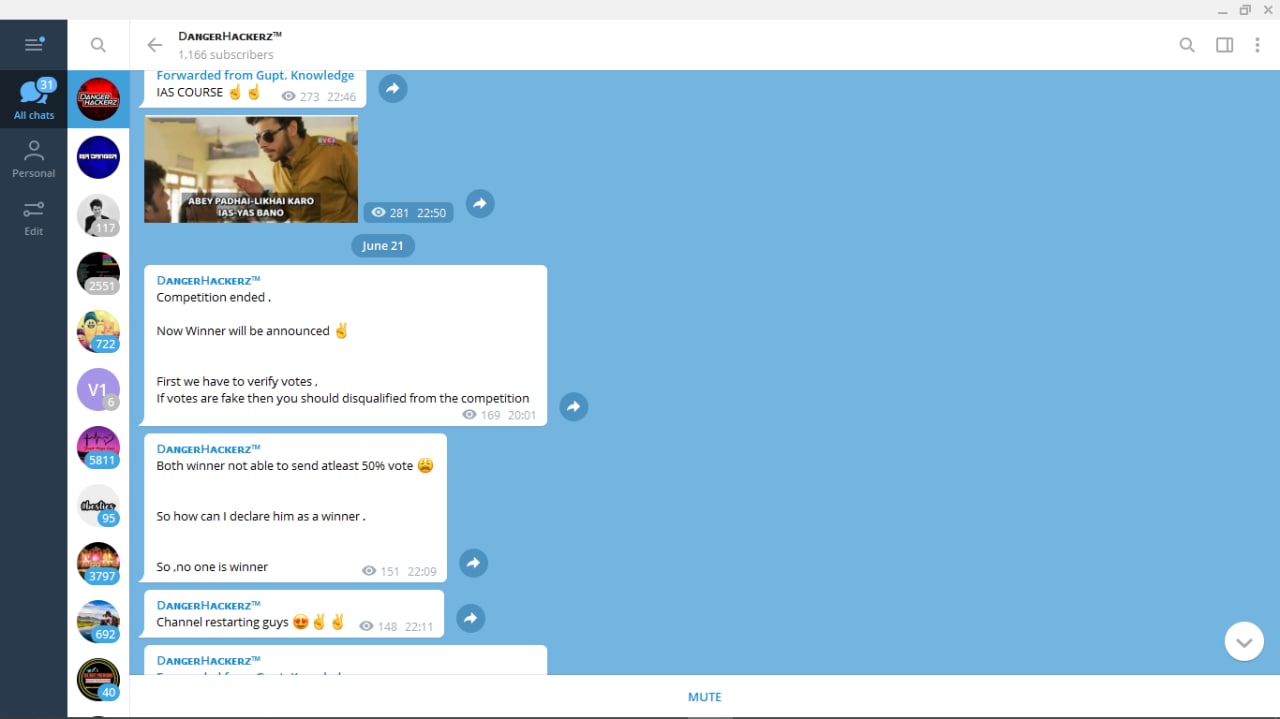
Task: Click the June 21 date badge
Action: point(383,246)
